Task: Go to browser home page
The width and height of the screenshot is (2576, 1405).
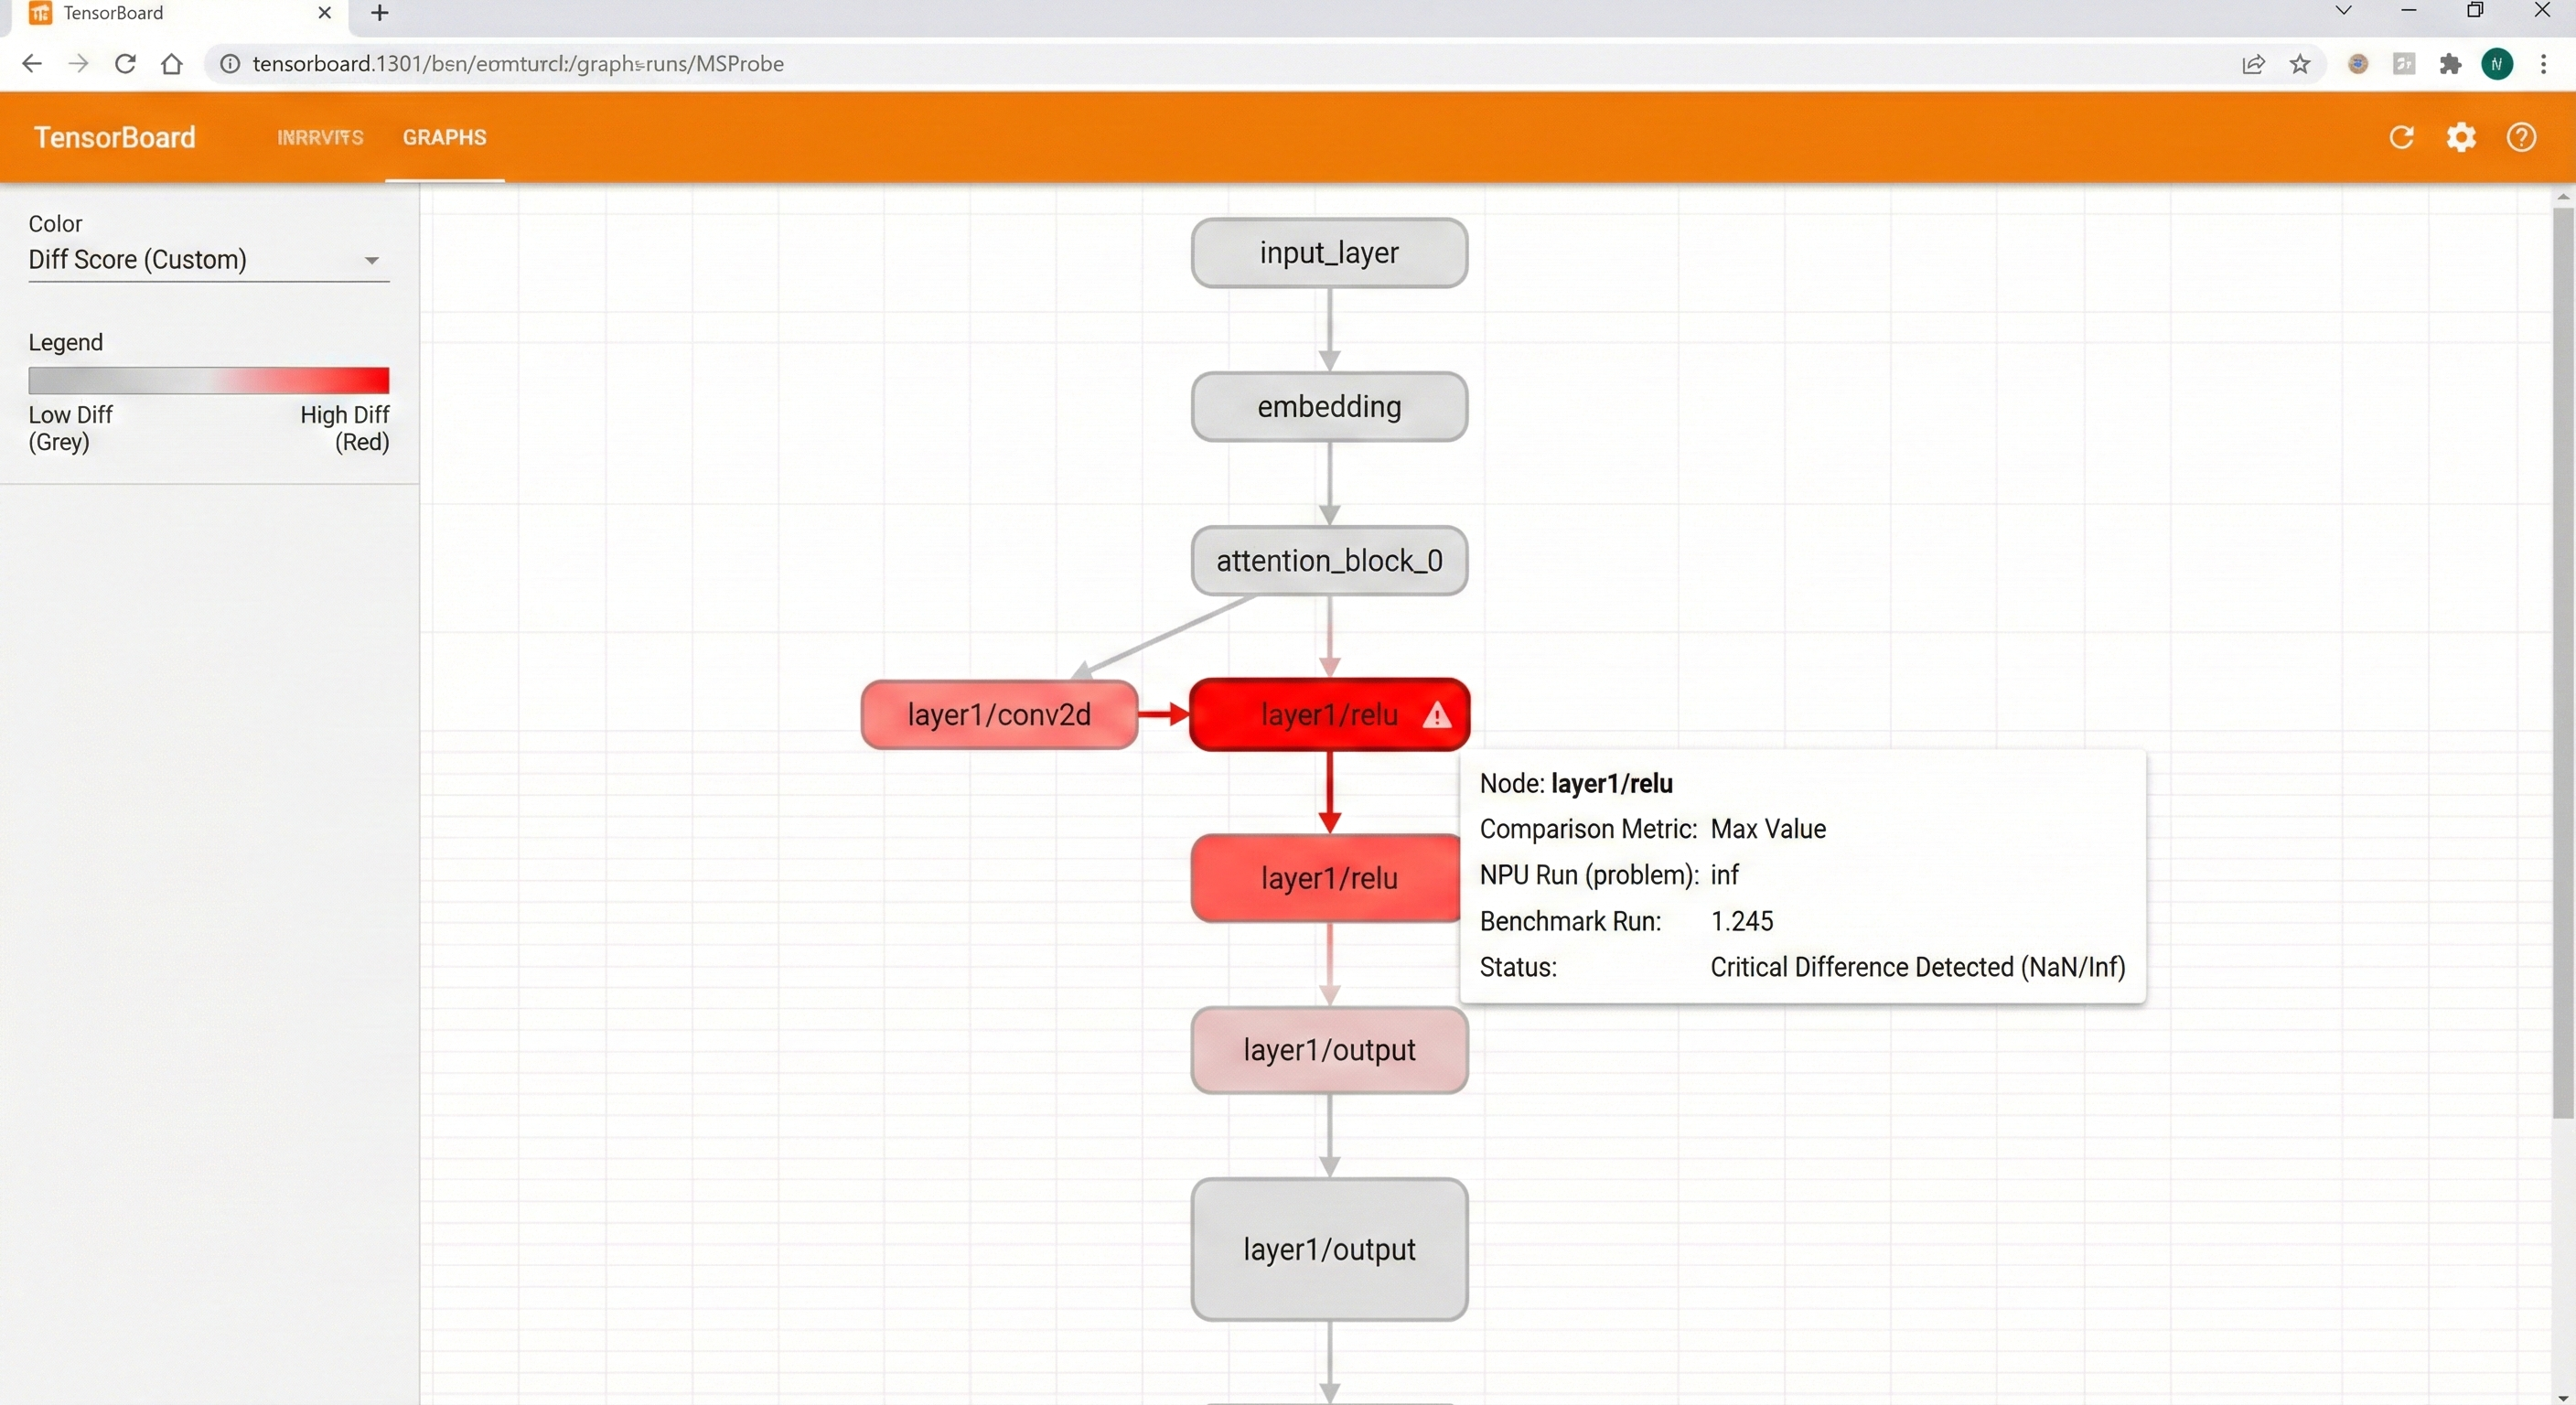Action: coord(172,64)
